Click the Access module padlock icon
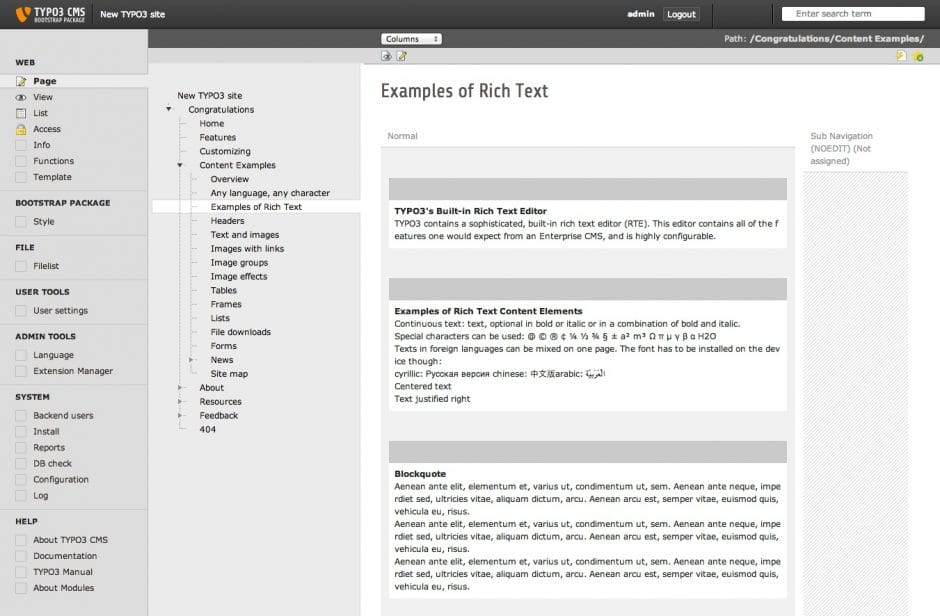940x616 pixels. pos(22,129)
